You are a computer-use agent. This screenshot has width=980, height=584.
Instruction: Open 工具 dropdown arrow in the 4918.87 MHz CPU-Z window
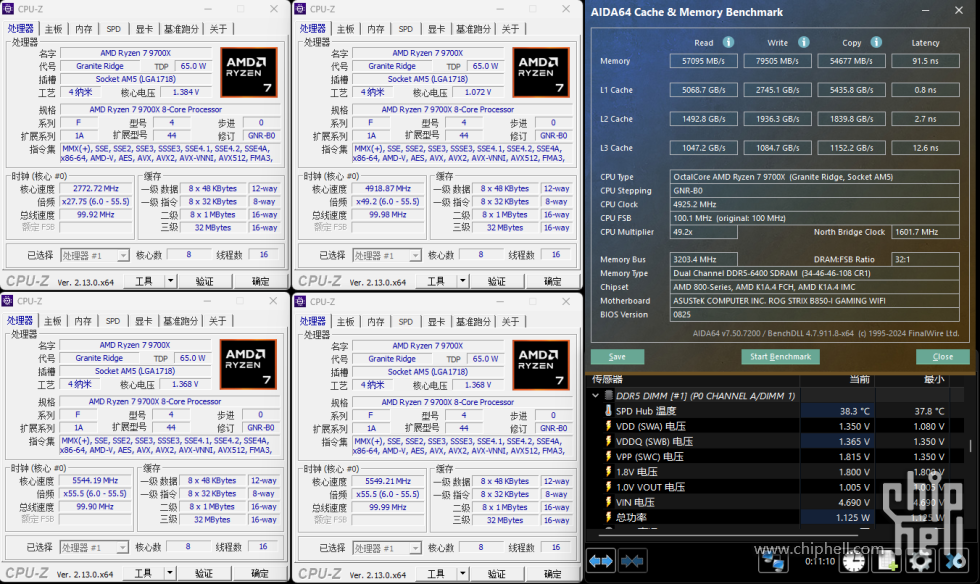pos(463,281)
